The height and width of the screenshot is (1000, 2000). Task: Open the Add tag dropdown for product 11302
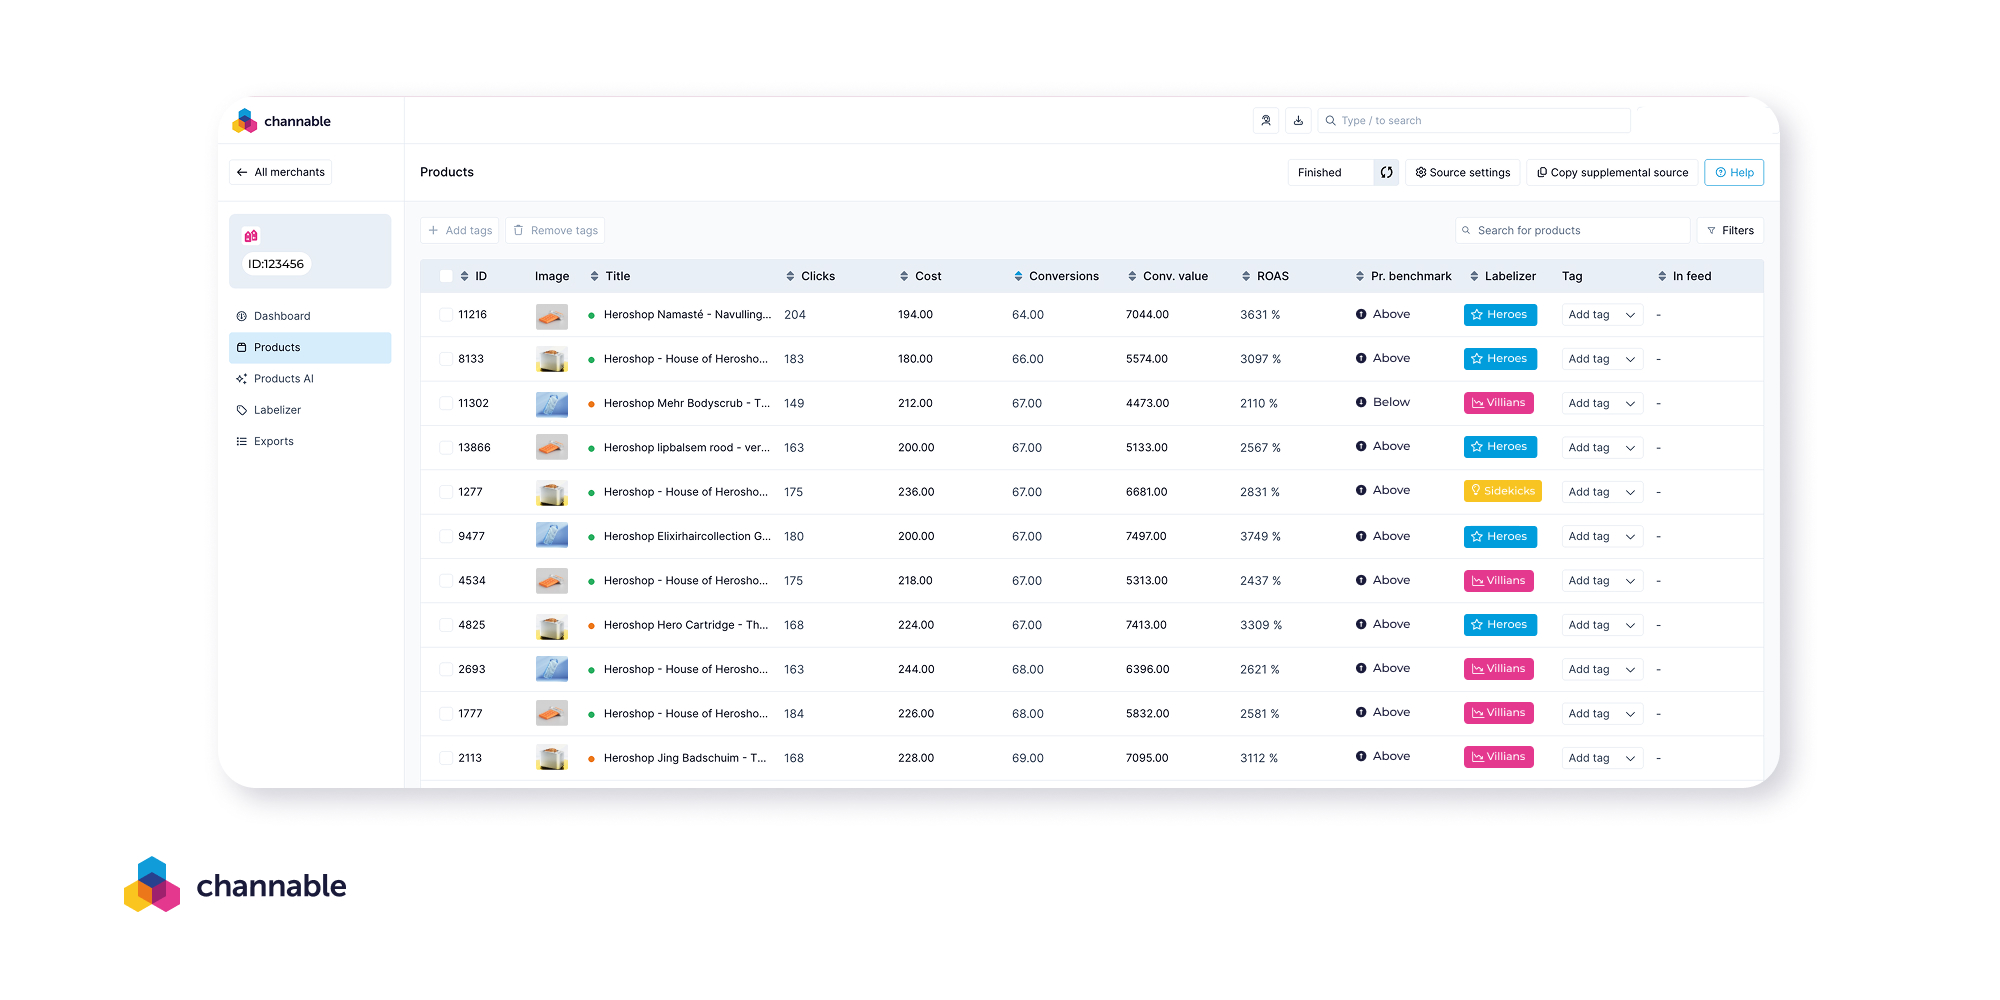(1602, 403)
